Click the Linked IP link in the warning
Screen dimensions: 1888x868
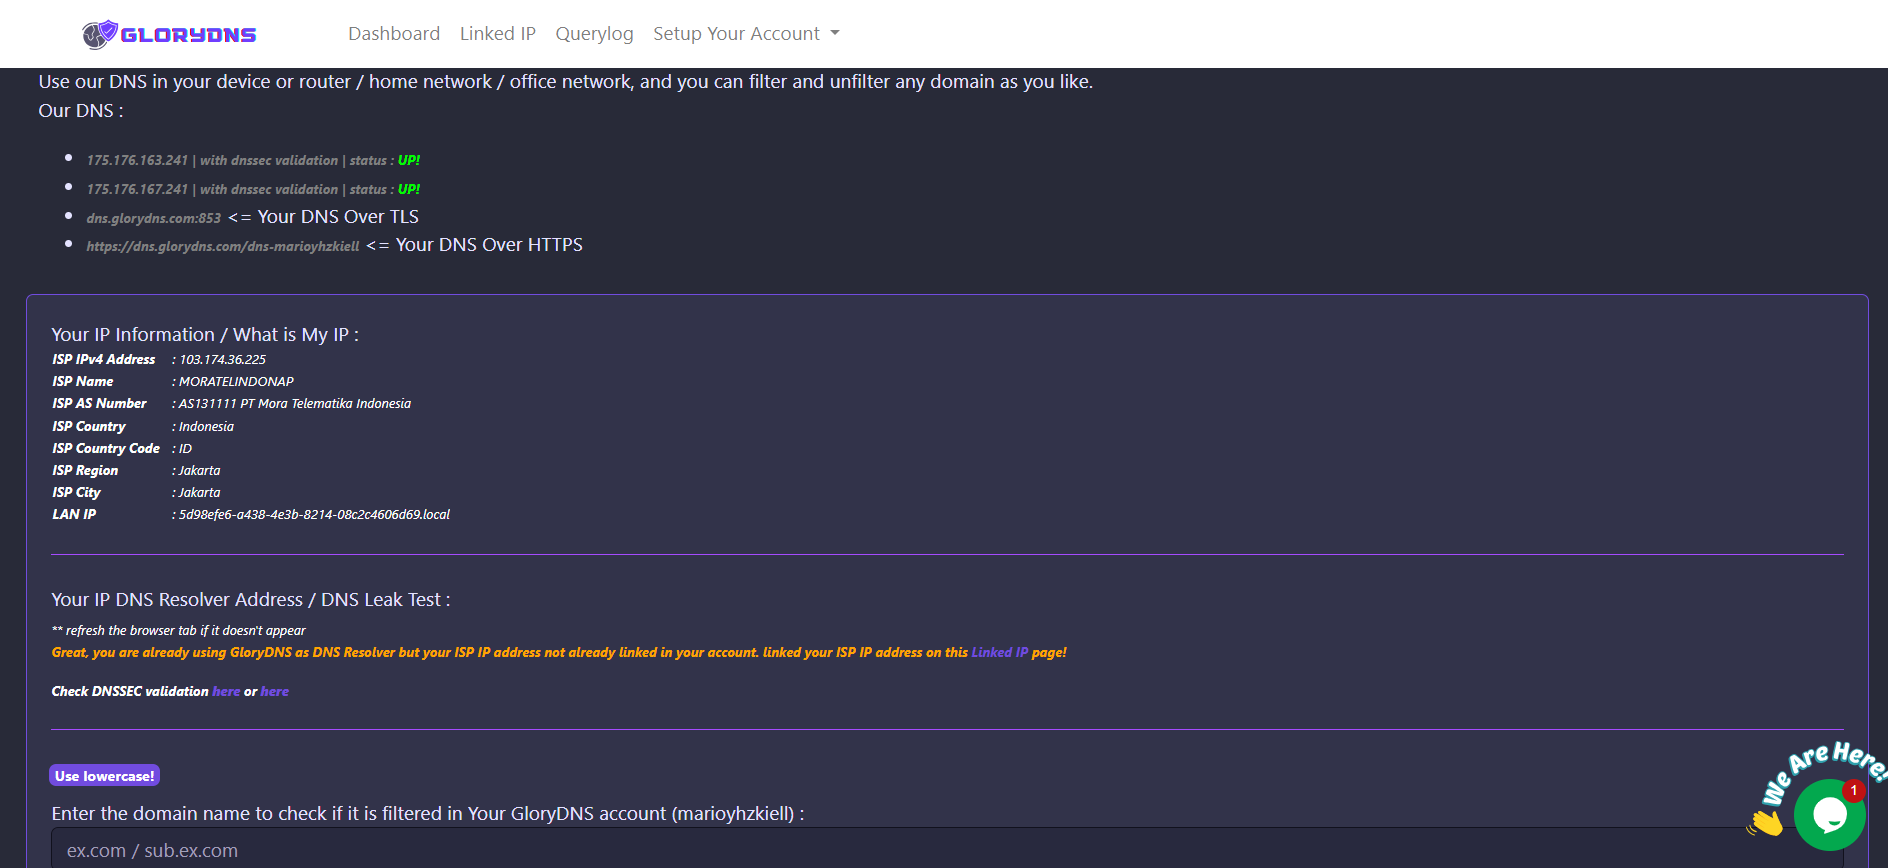point(1000,653)
